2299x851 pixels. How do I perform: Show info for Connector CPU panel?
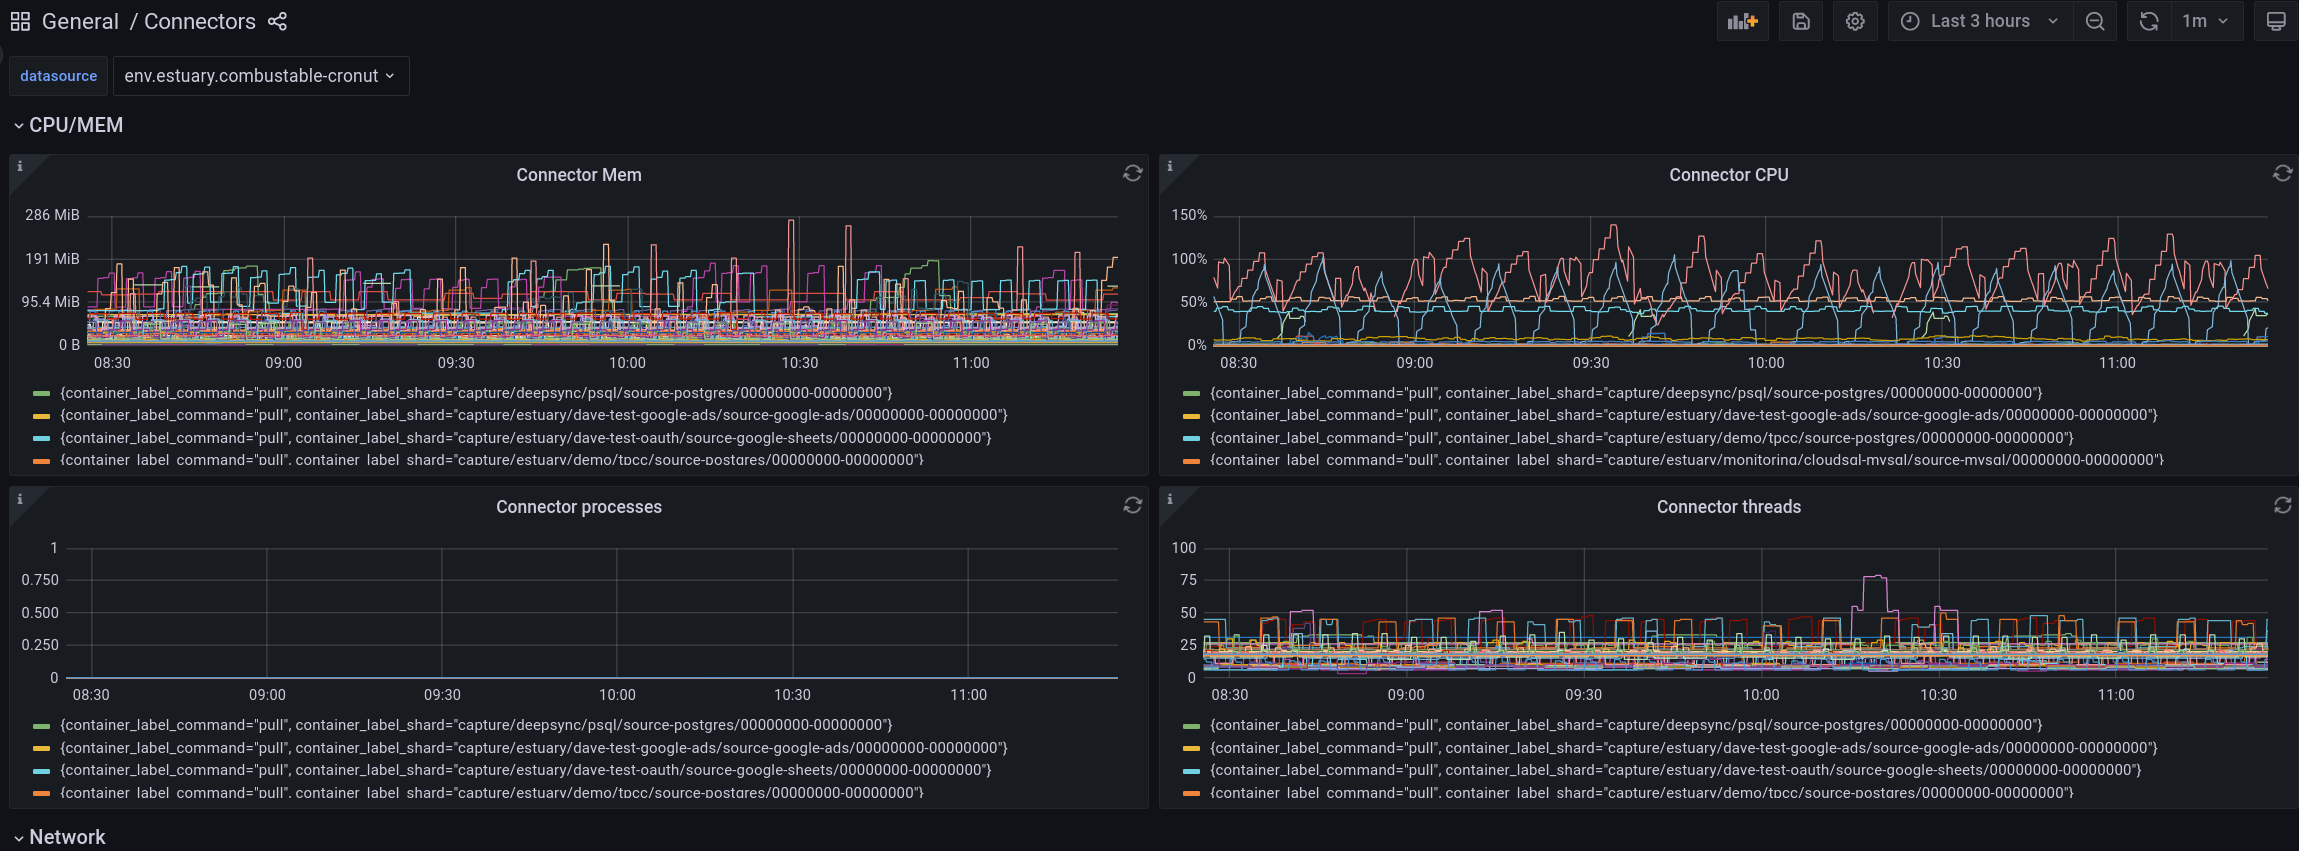[1169, 166]
